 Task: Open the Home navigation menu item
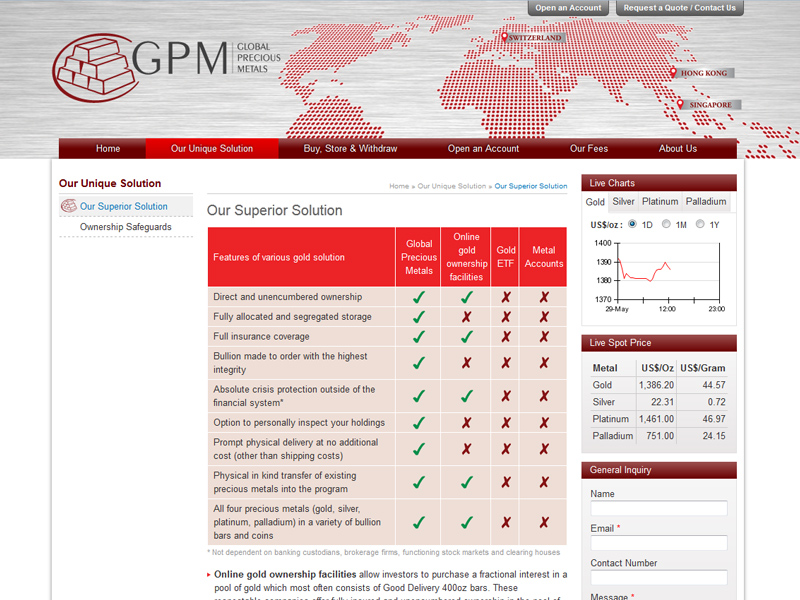click(108, 148)
